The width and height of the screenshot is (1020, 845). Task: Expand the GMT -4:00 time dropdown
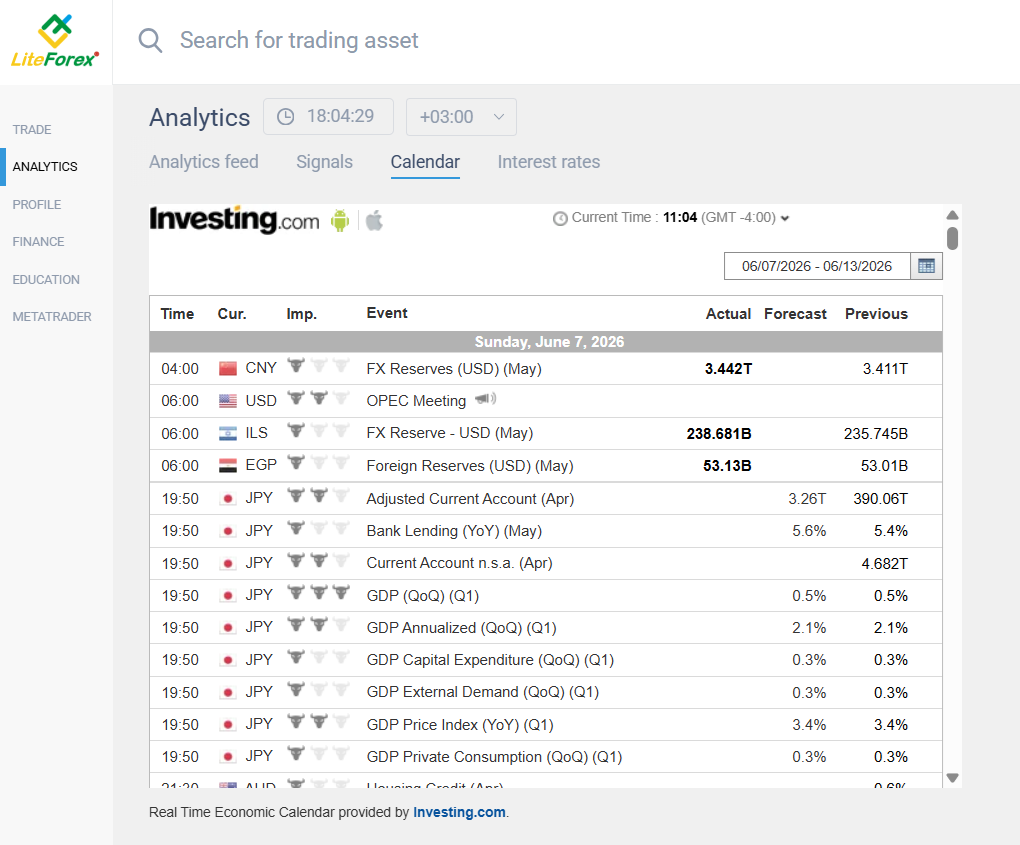point(785,219)
